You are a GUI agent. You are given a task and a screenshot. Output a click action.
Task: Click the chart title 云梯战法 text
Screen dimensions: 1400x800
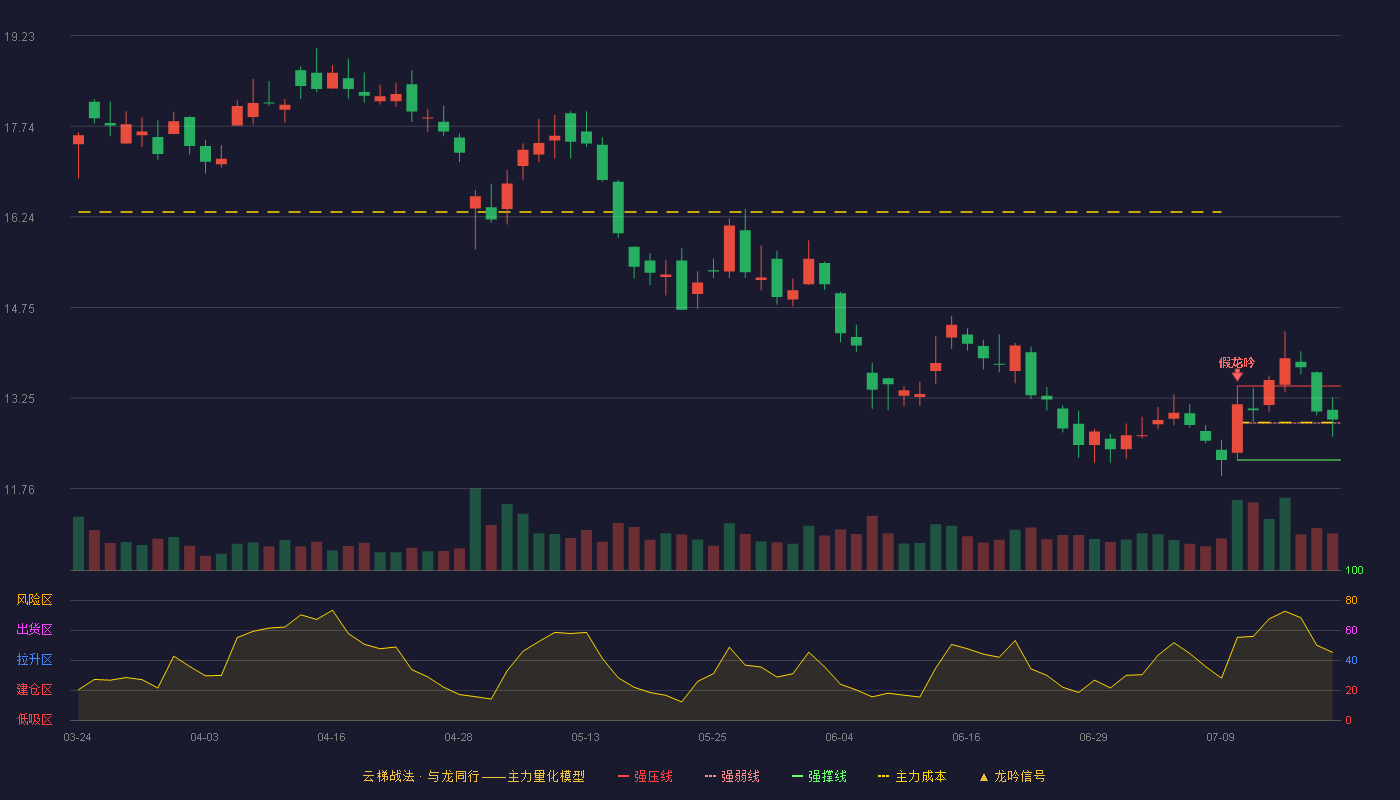click(x=388, y=776)
